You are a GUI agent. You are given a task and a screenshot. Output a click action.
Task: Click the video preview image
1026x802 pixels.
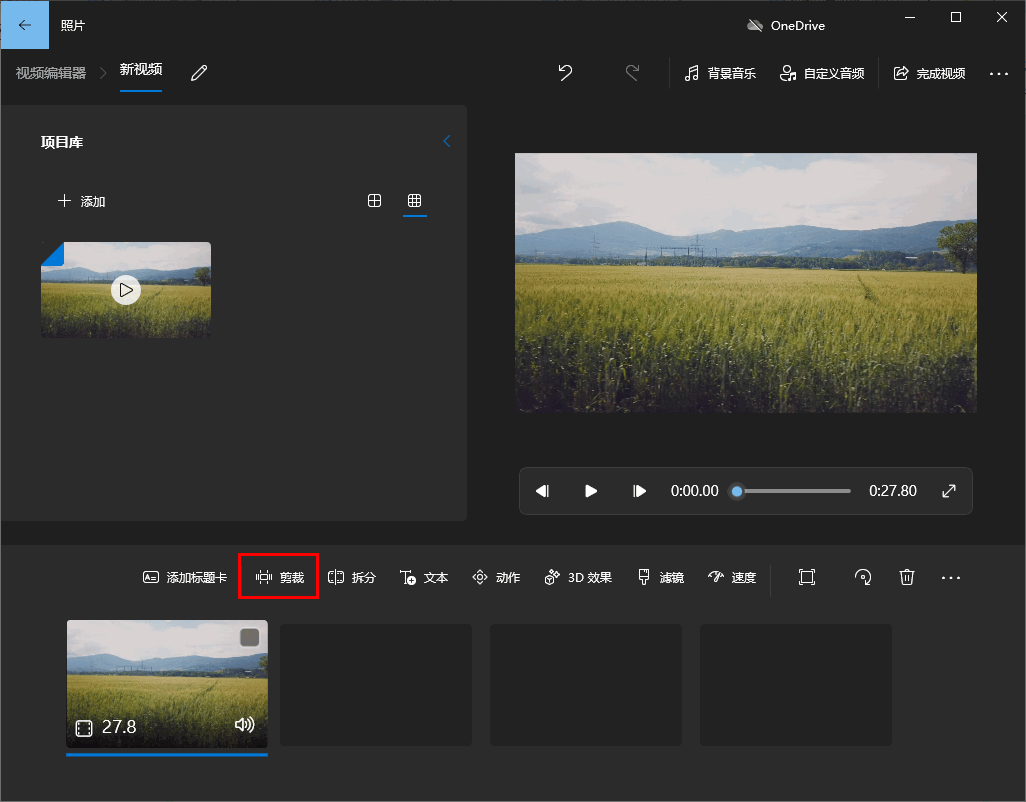click(745, 283)
